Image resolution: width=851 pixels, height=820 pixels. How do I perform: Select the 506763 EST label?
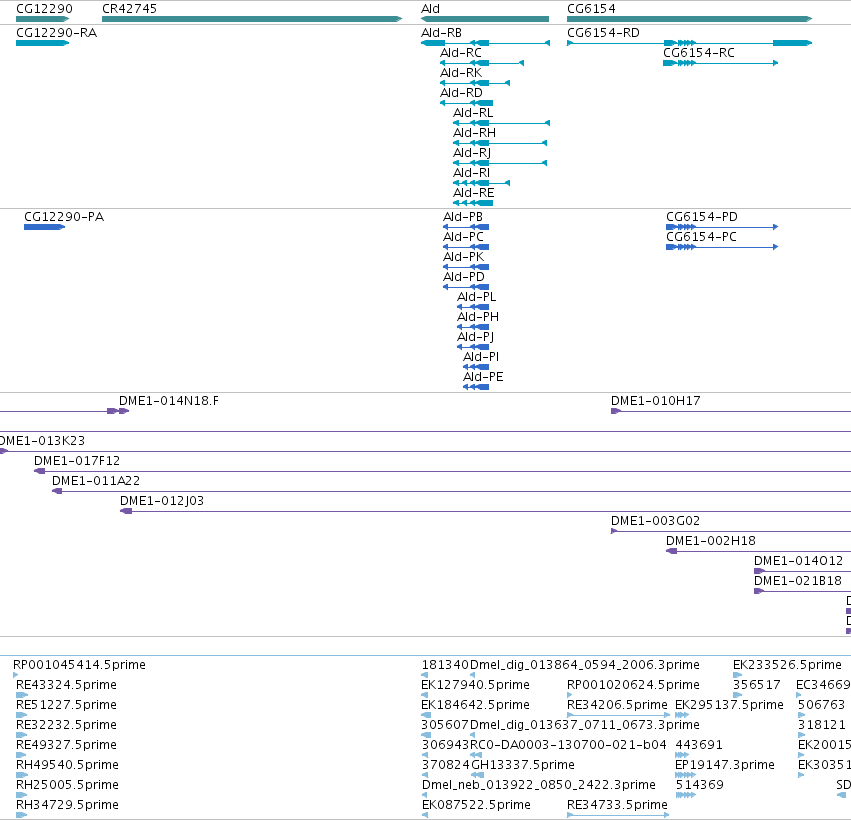(821, 705)
